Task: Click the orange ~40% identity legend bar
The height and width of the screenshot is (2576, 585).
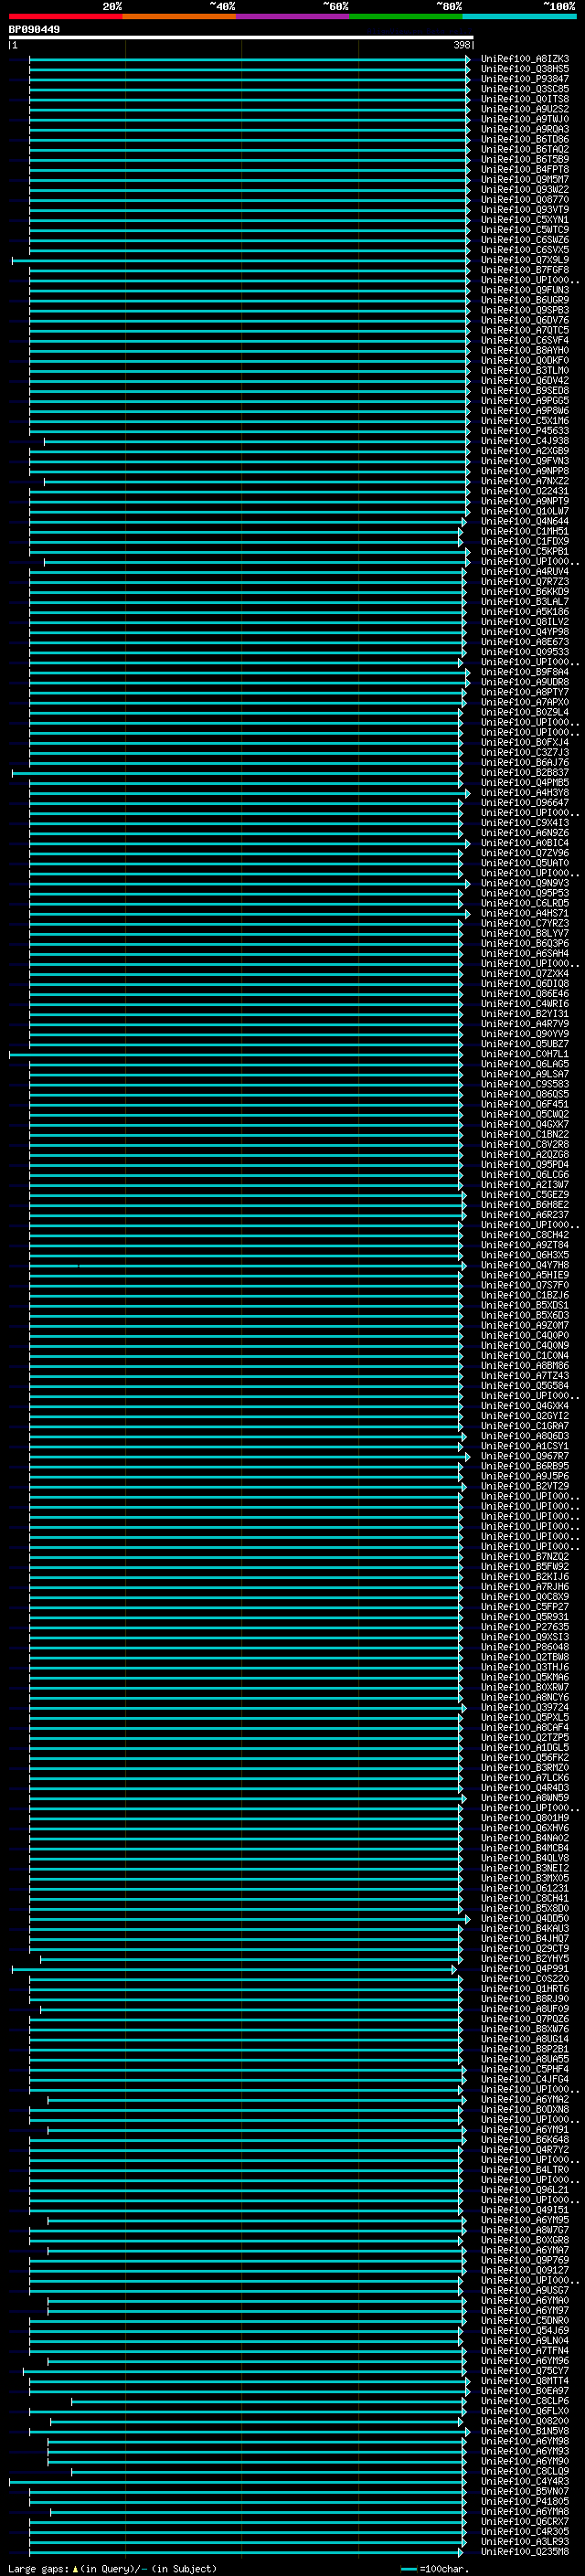Action: point(179,16)
